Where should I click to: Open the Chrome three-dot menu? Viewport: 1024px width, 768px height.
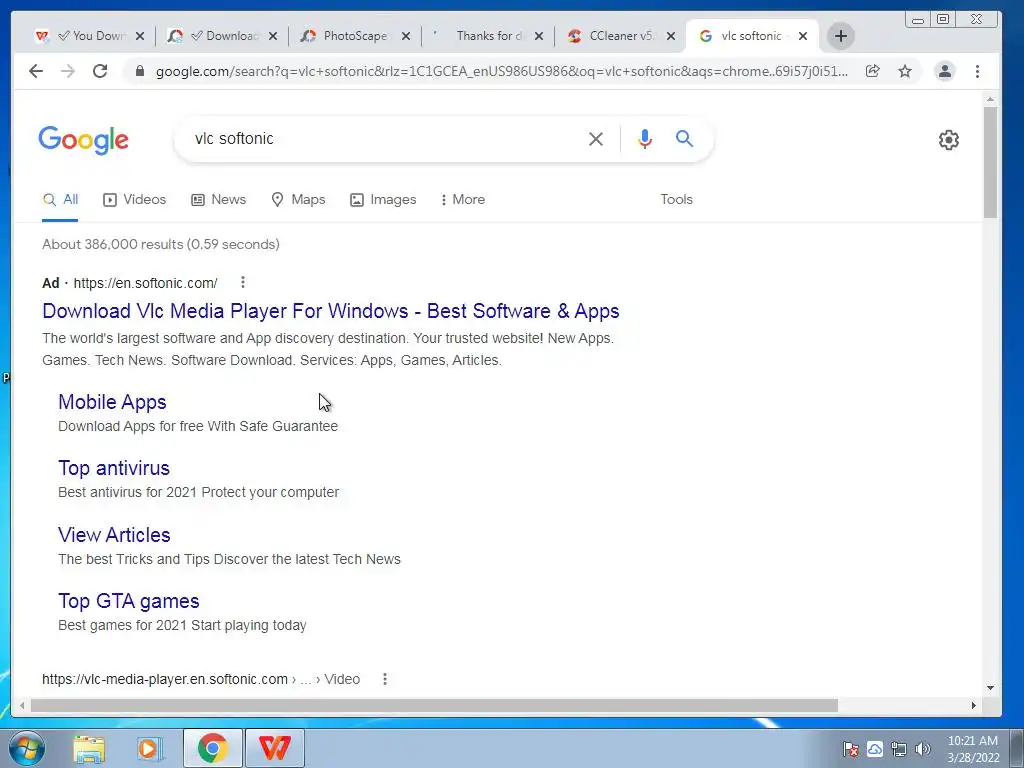pyautogui.click(x=977, y=71)
